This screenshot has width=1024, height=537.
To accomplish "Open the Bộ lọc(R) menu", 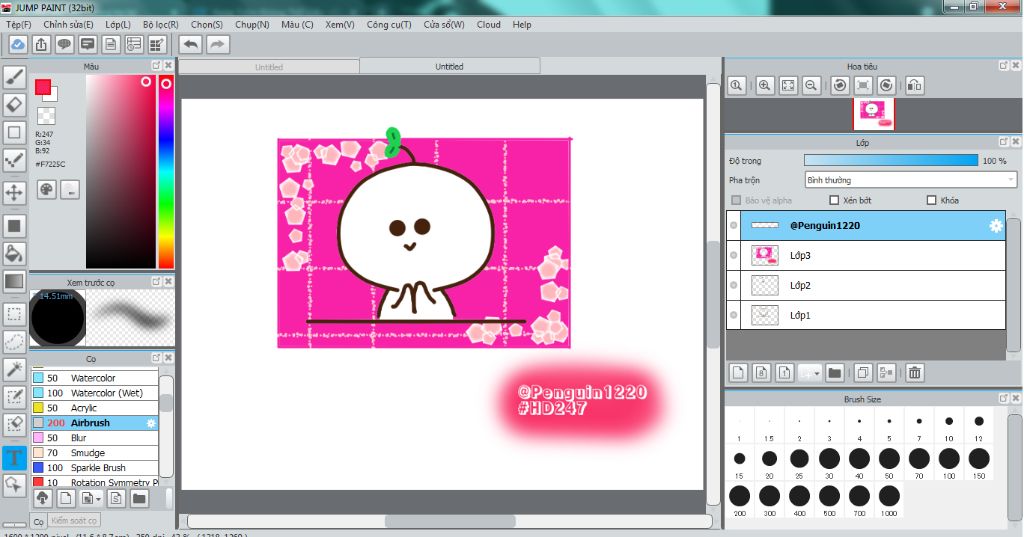I will [160, 24].
